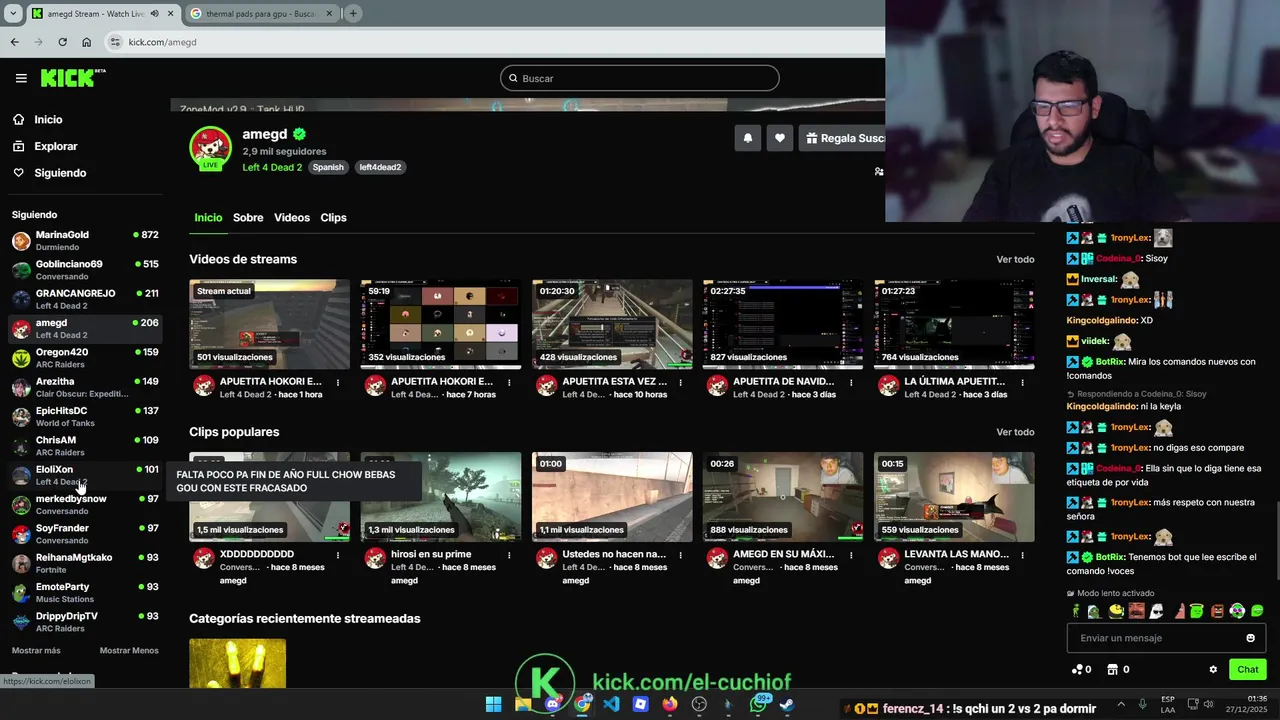The image size is (1280, 720).
Task: Click the browser back arrow
Action: pyautogui.click(x=14, y=42)
